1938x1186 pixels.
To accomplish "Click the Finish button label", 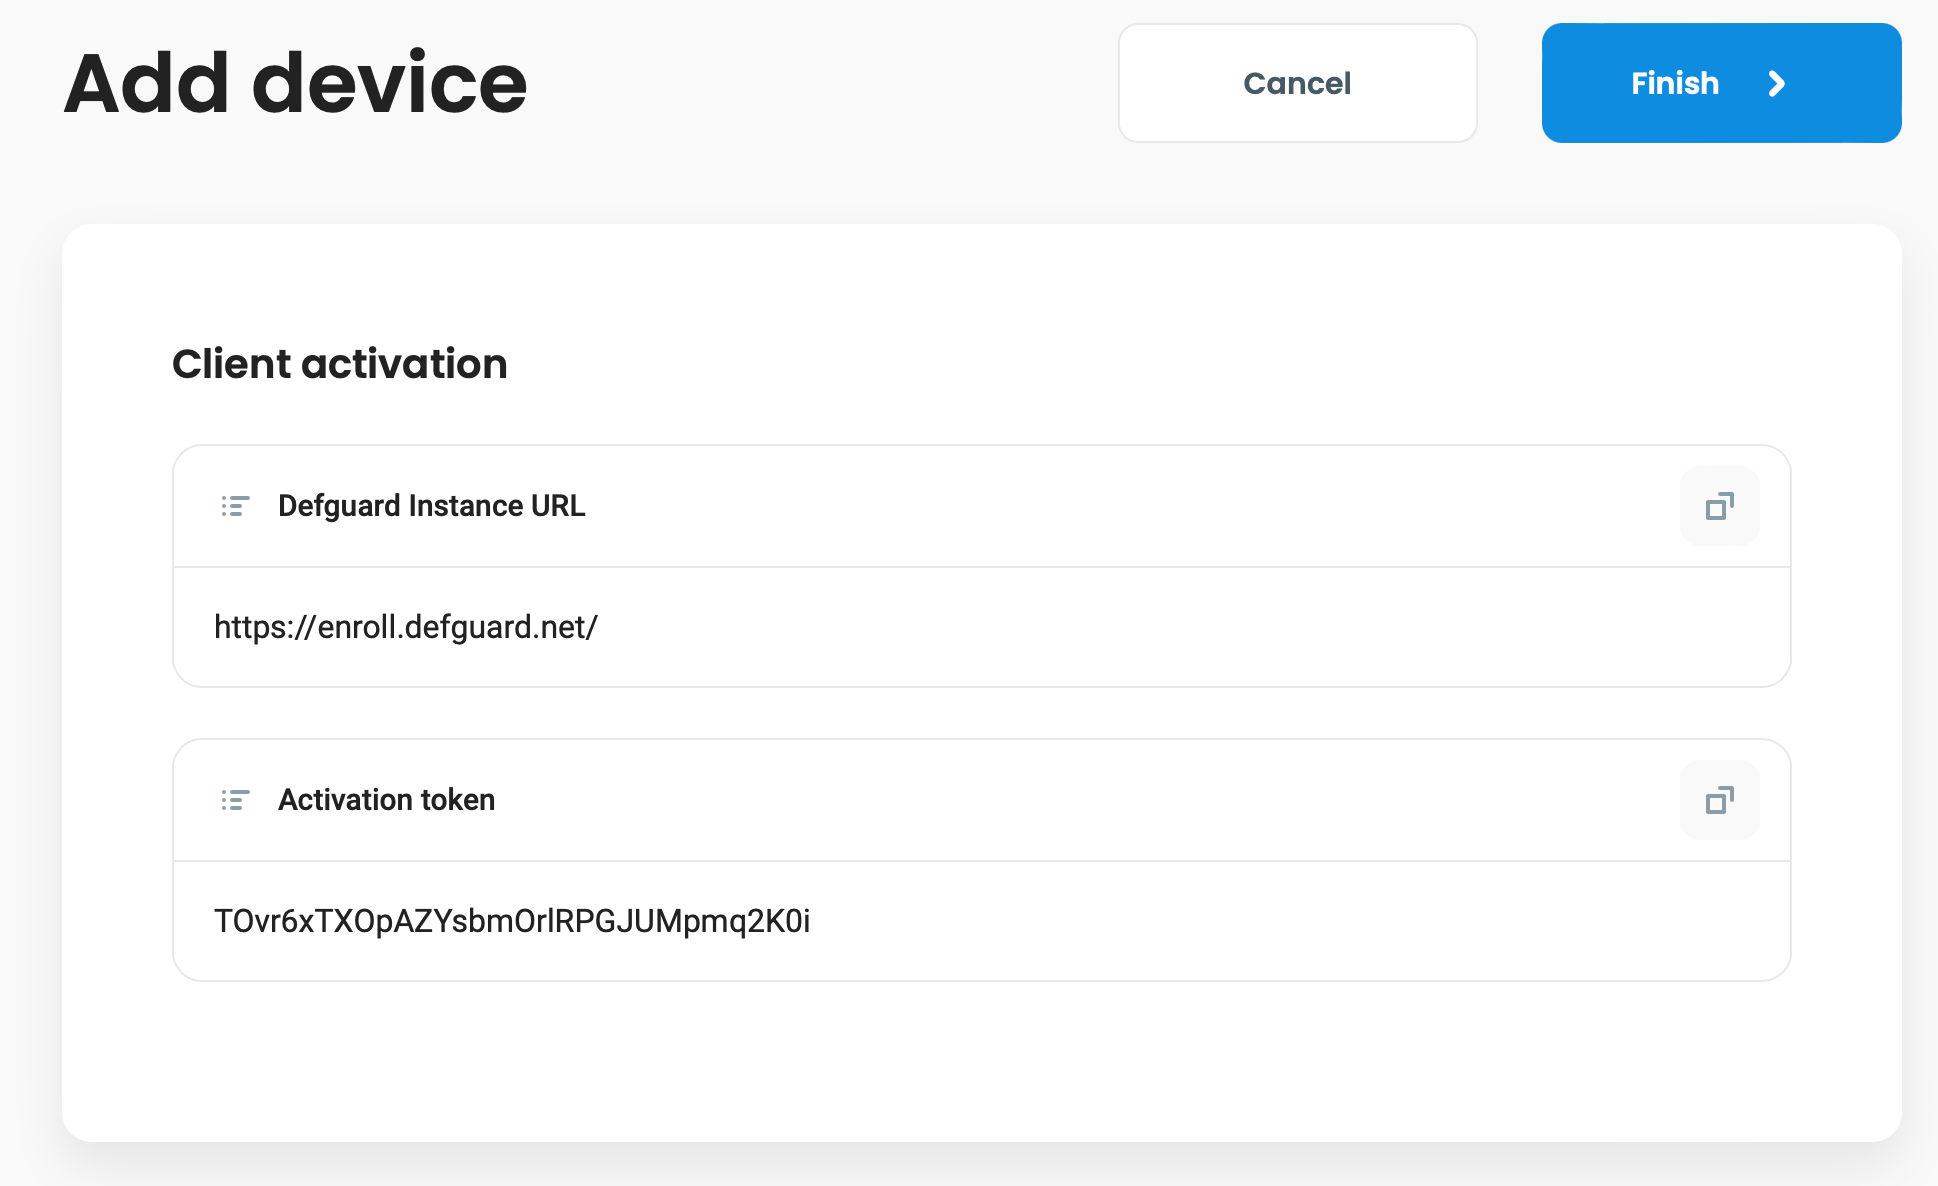I will [1674, 84].
